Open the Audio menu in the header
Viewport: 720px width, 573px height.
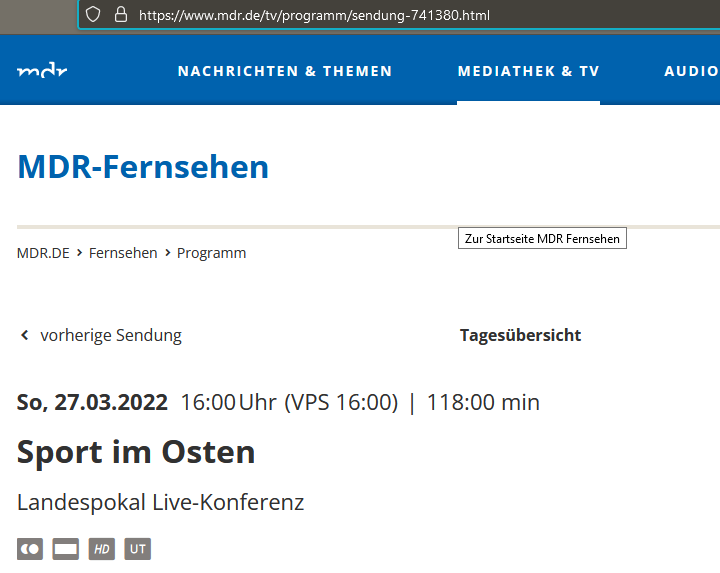[692, 71]
